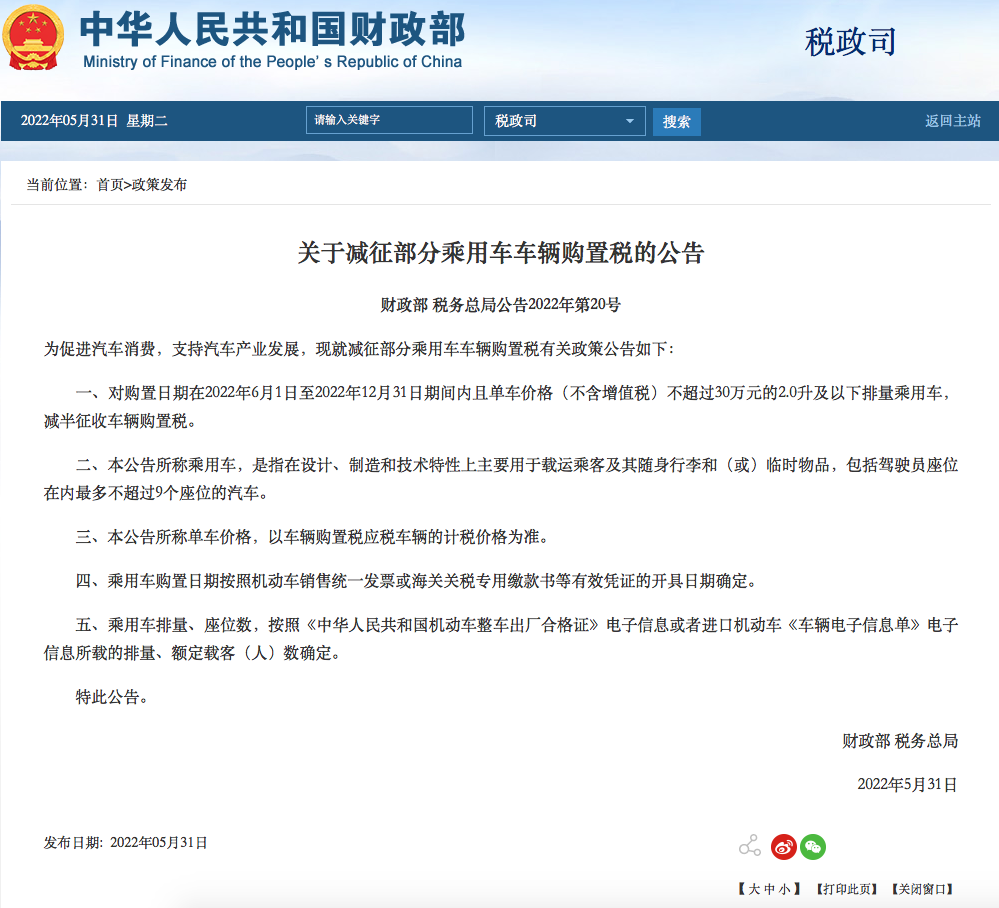Click the 中华人民共和国财政部 site title
This screenshot has width=999, height=908.
point(272,29)
